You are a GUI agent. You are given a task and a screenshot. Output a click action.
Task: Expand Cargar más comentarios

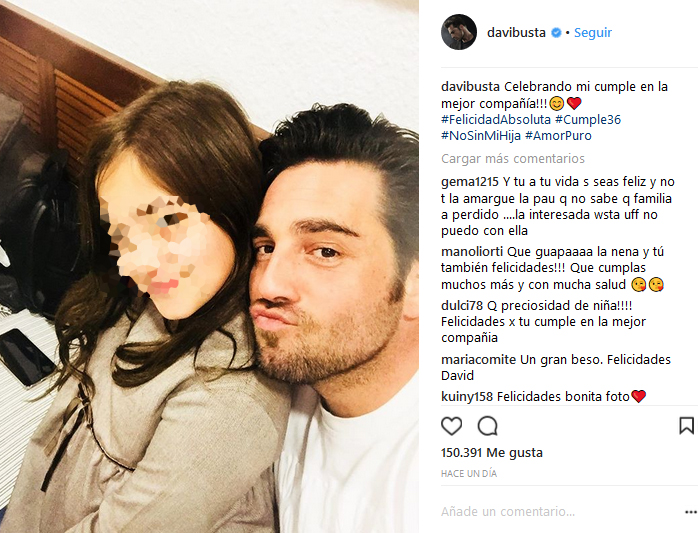(512, 158)
